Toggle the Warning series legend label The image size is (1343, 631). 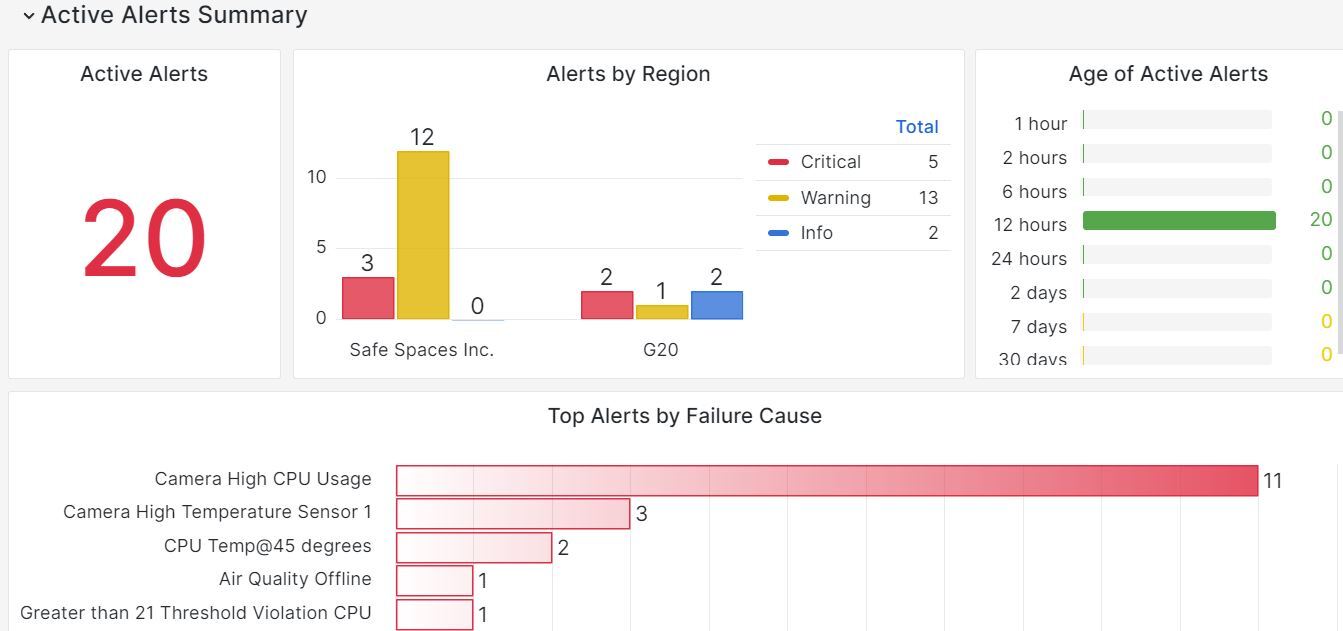point(835,198)
